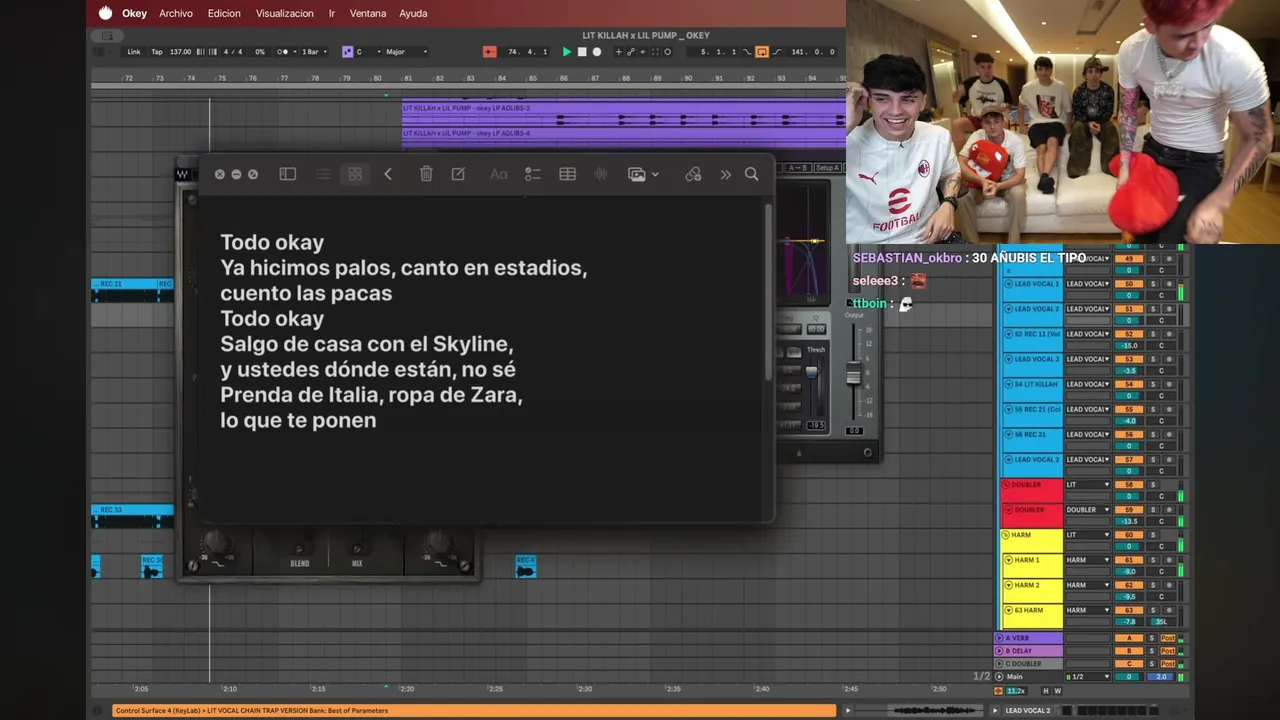Open the Major scale dropdown
Viewport: 1280px width, 720px height.
coord(407,52)
